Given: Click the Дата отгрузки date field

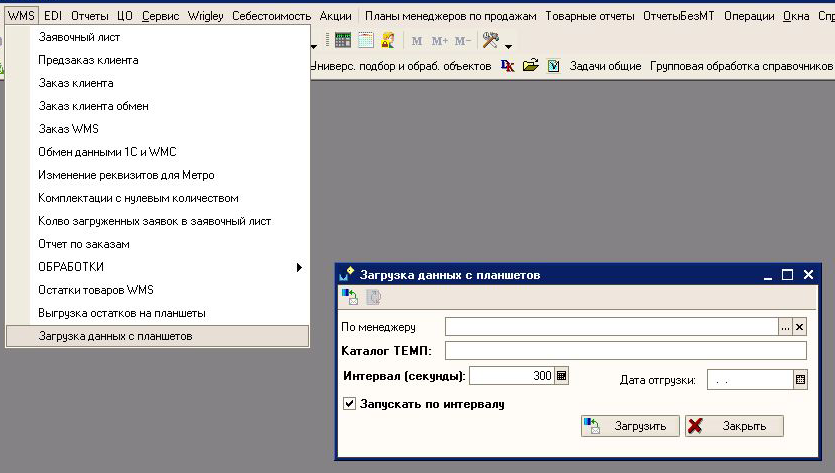Looking at the screenshot, I should (750, 380).
